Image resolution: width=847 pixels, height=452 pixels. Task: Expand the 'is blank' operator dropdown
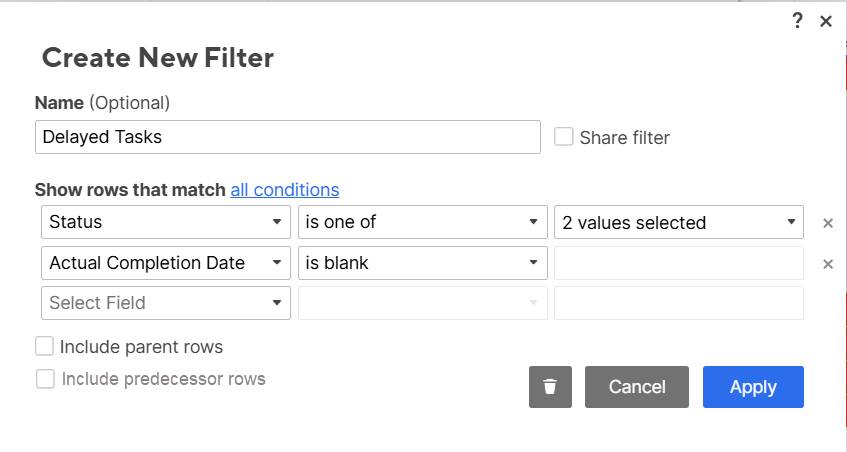click(x=422, y=263)
